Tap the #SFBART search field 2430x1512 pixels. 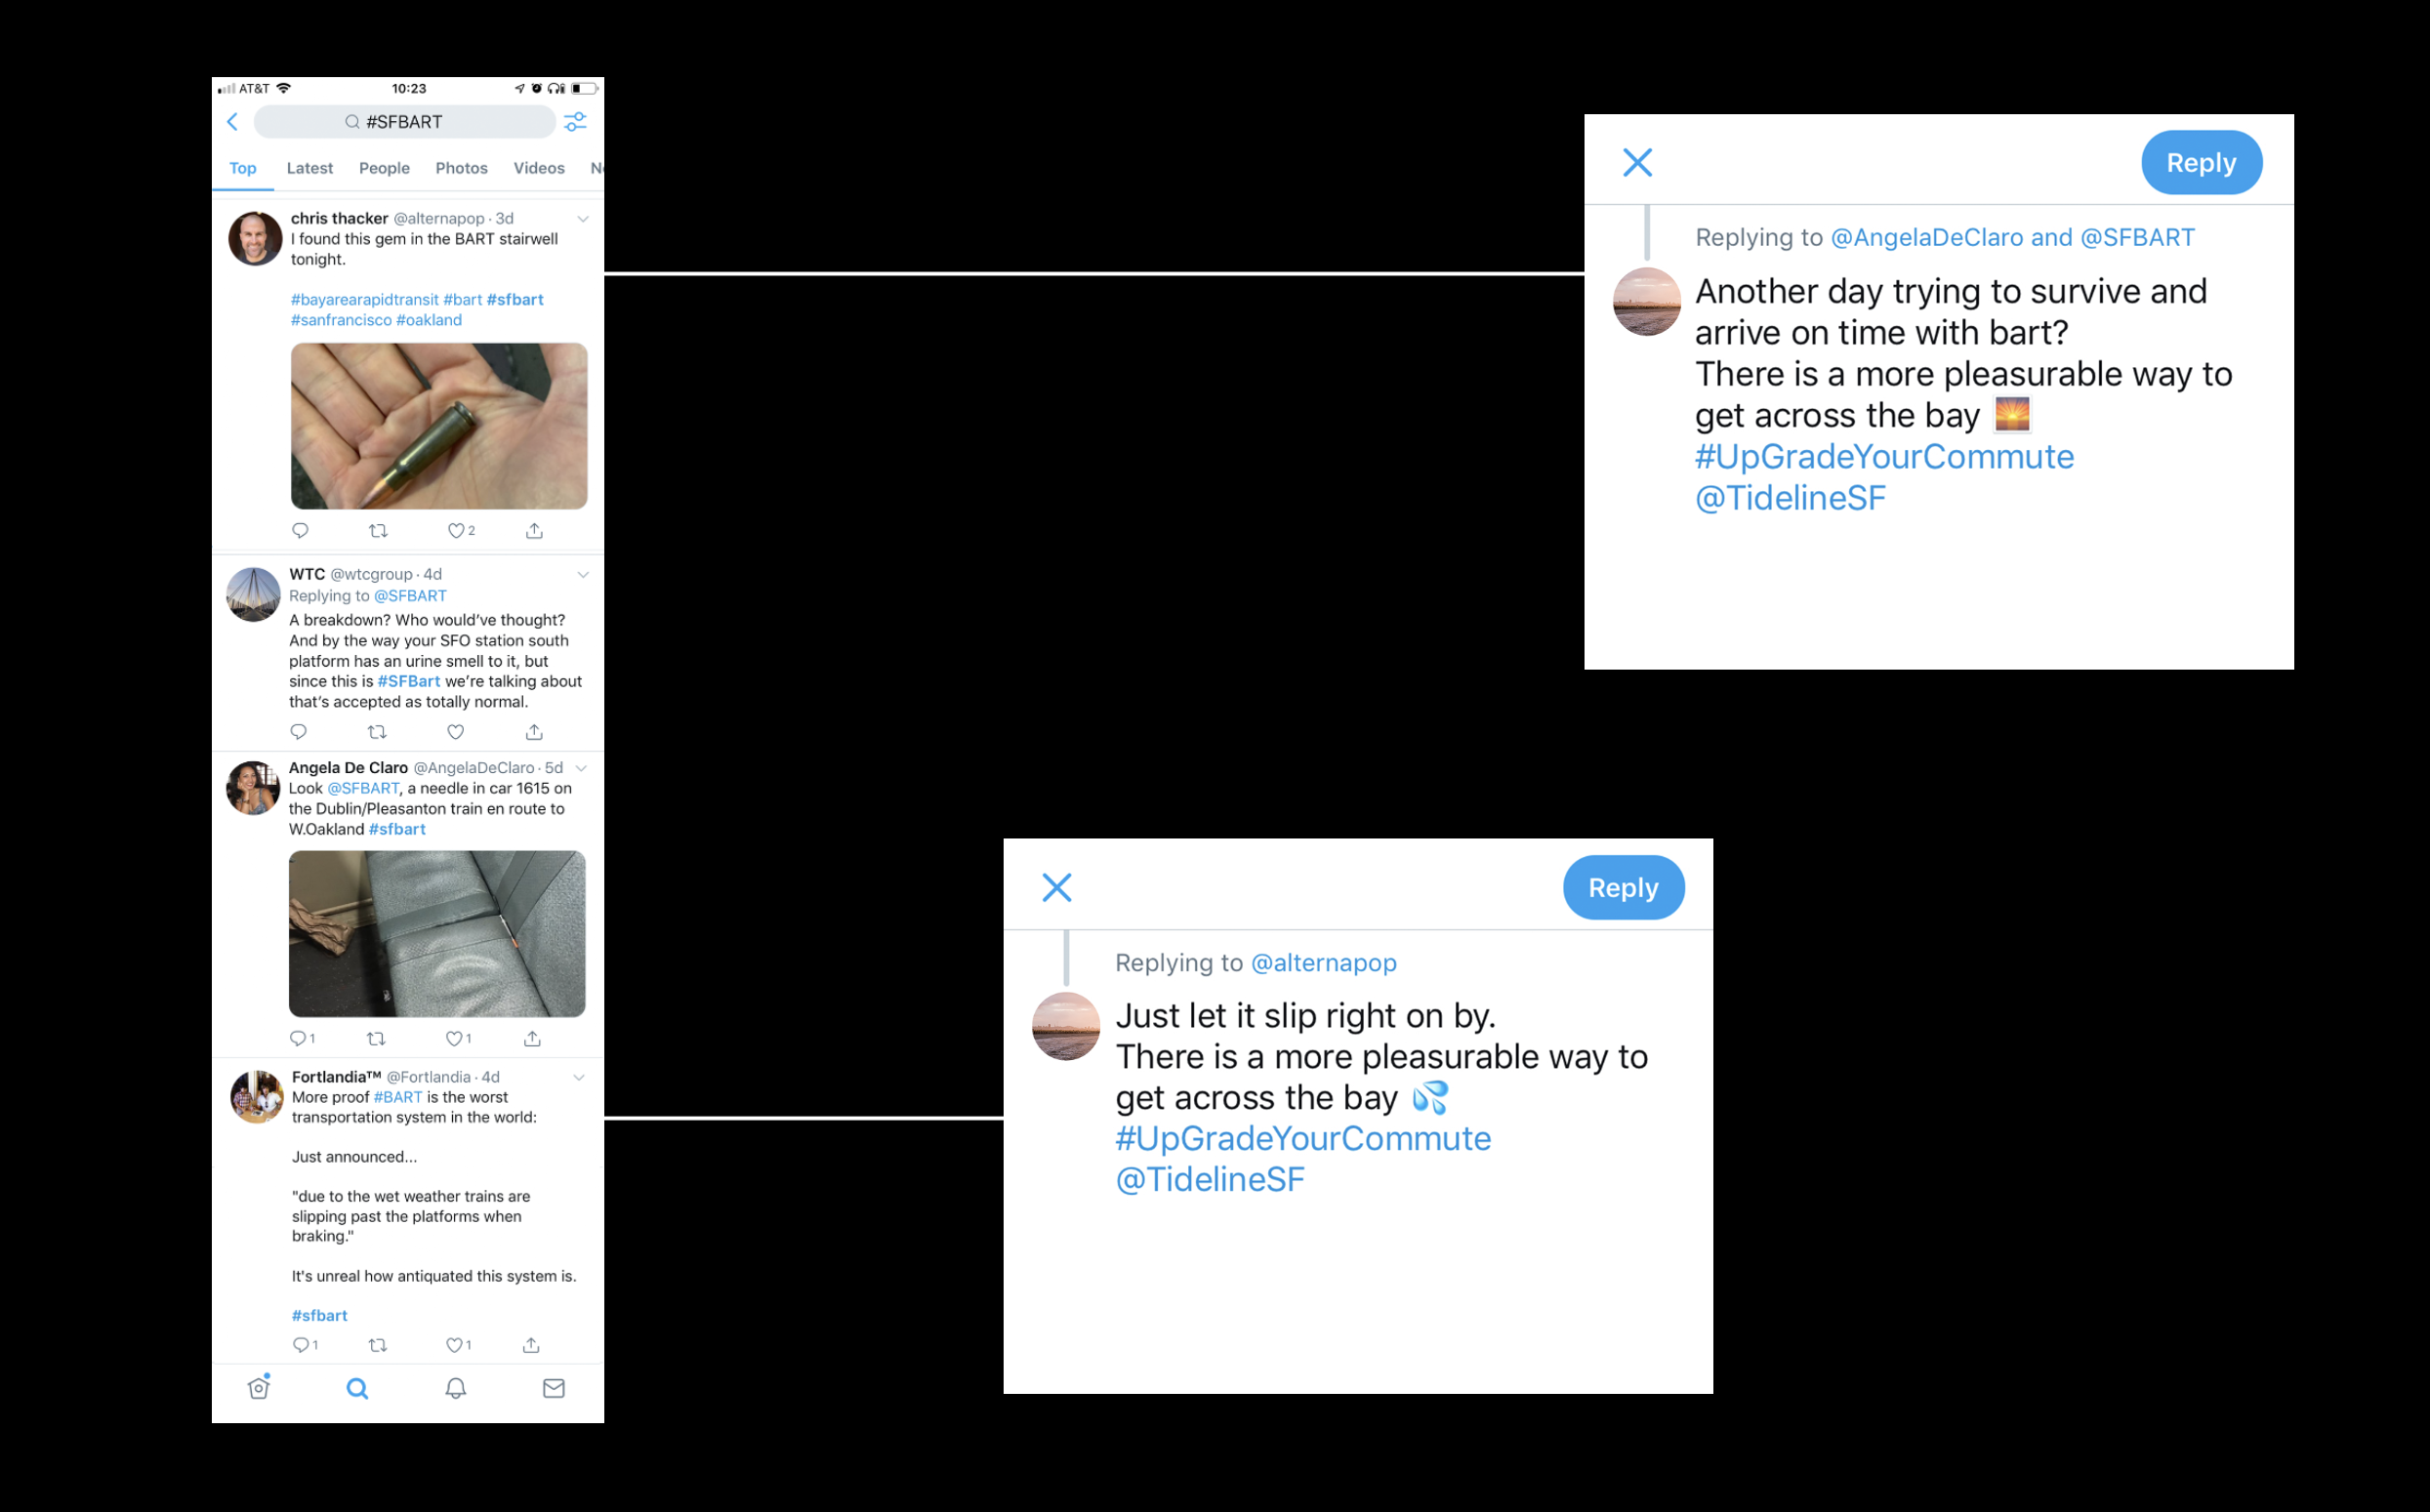(405, 122)
